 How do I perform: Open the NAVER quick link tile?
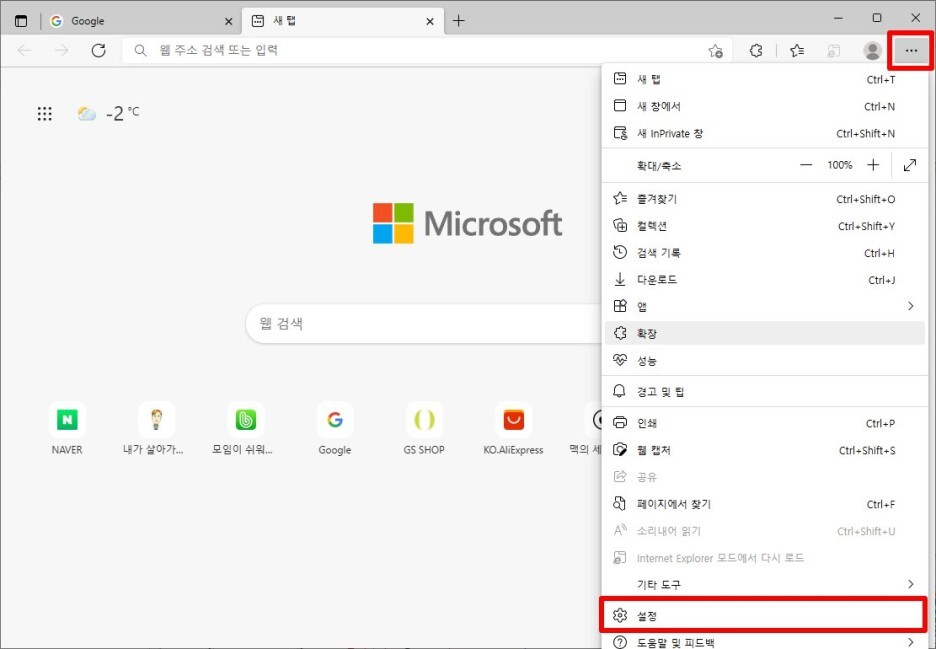click(x=67, y=429)
